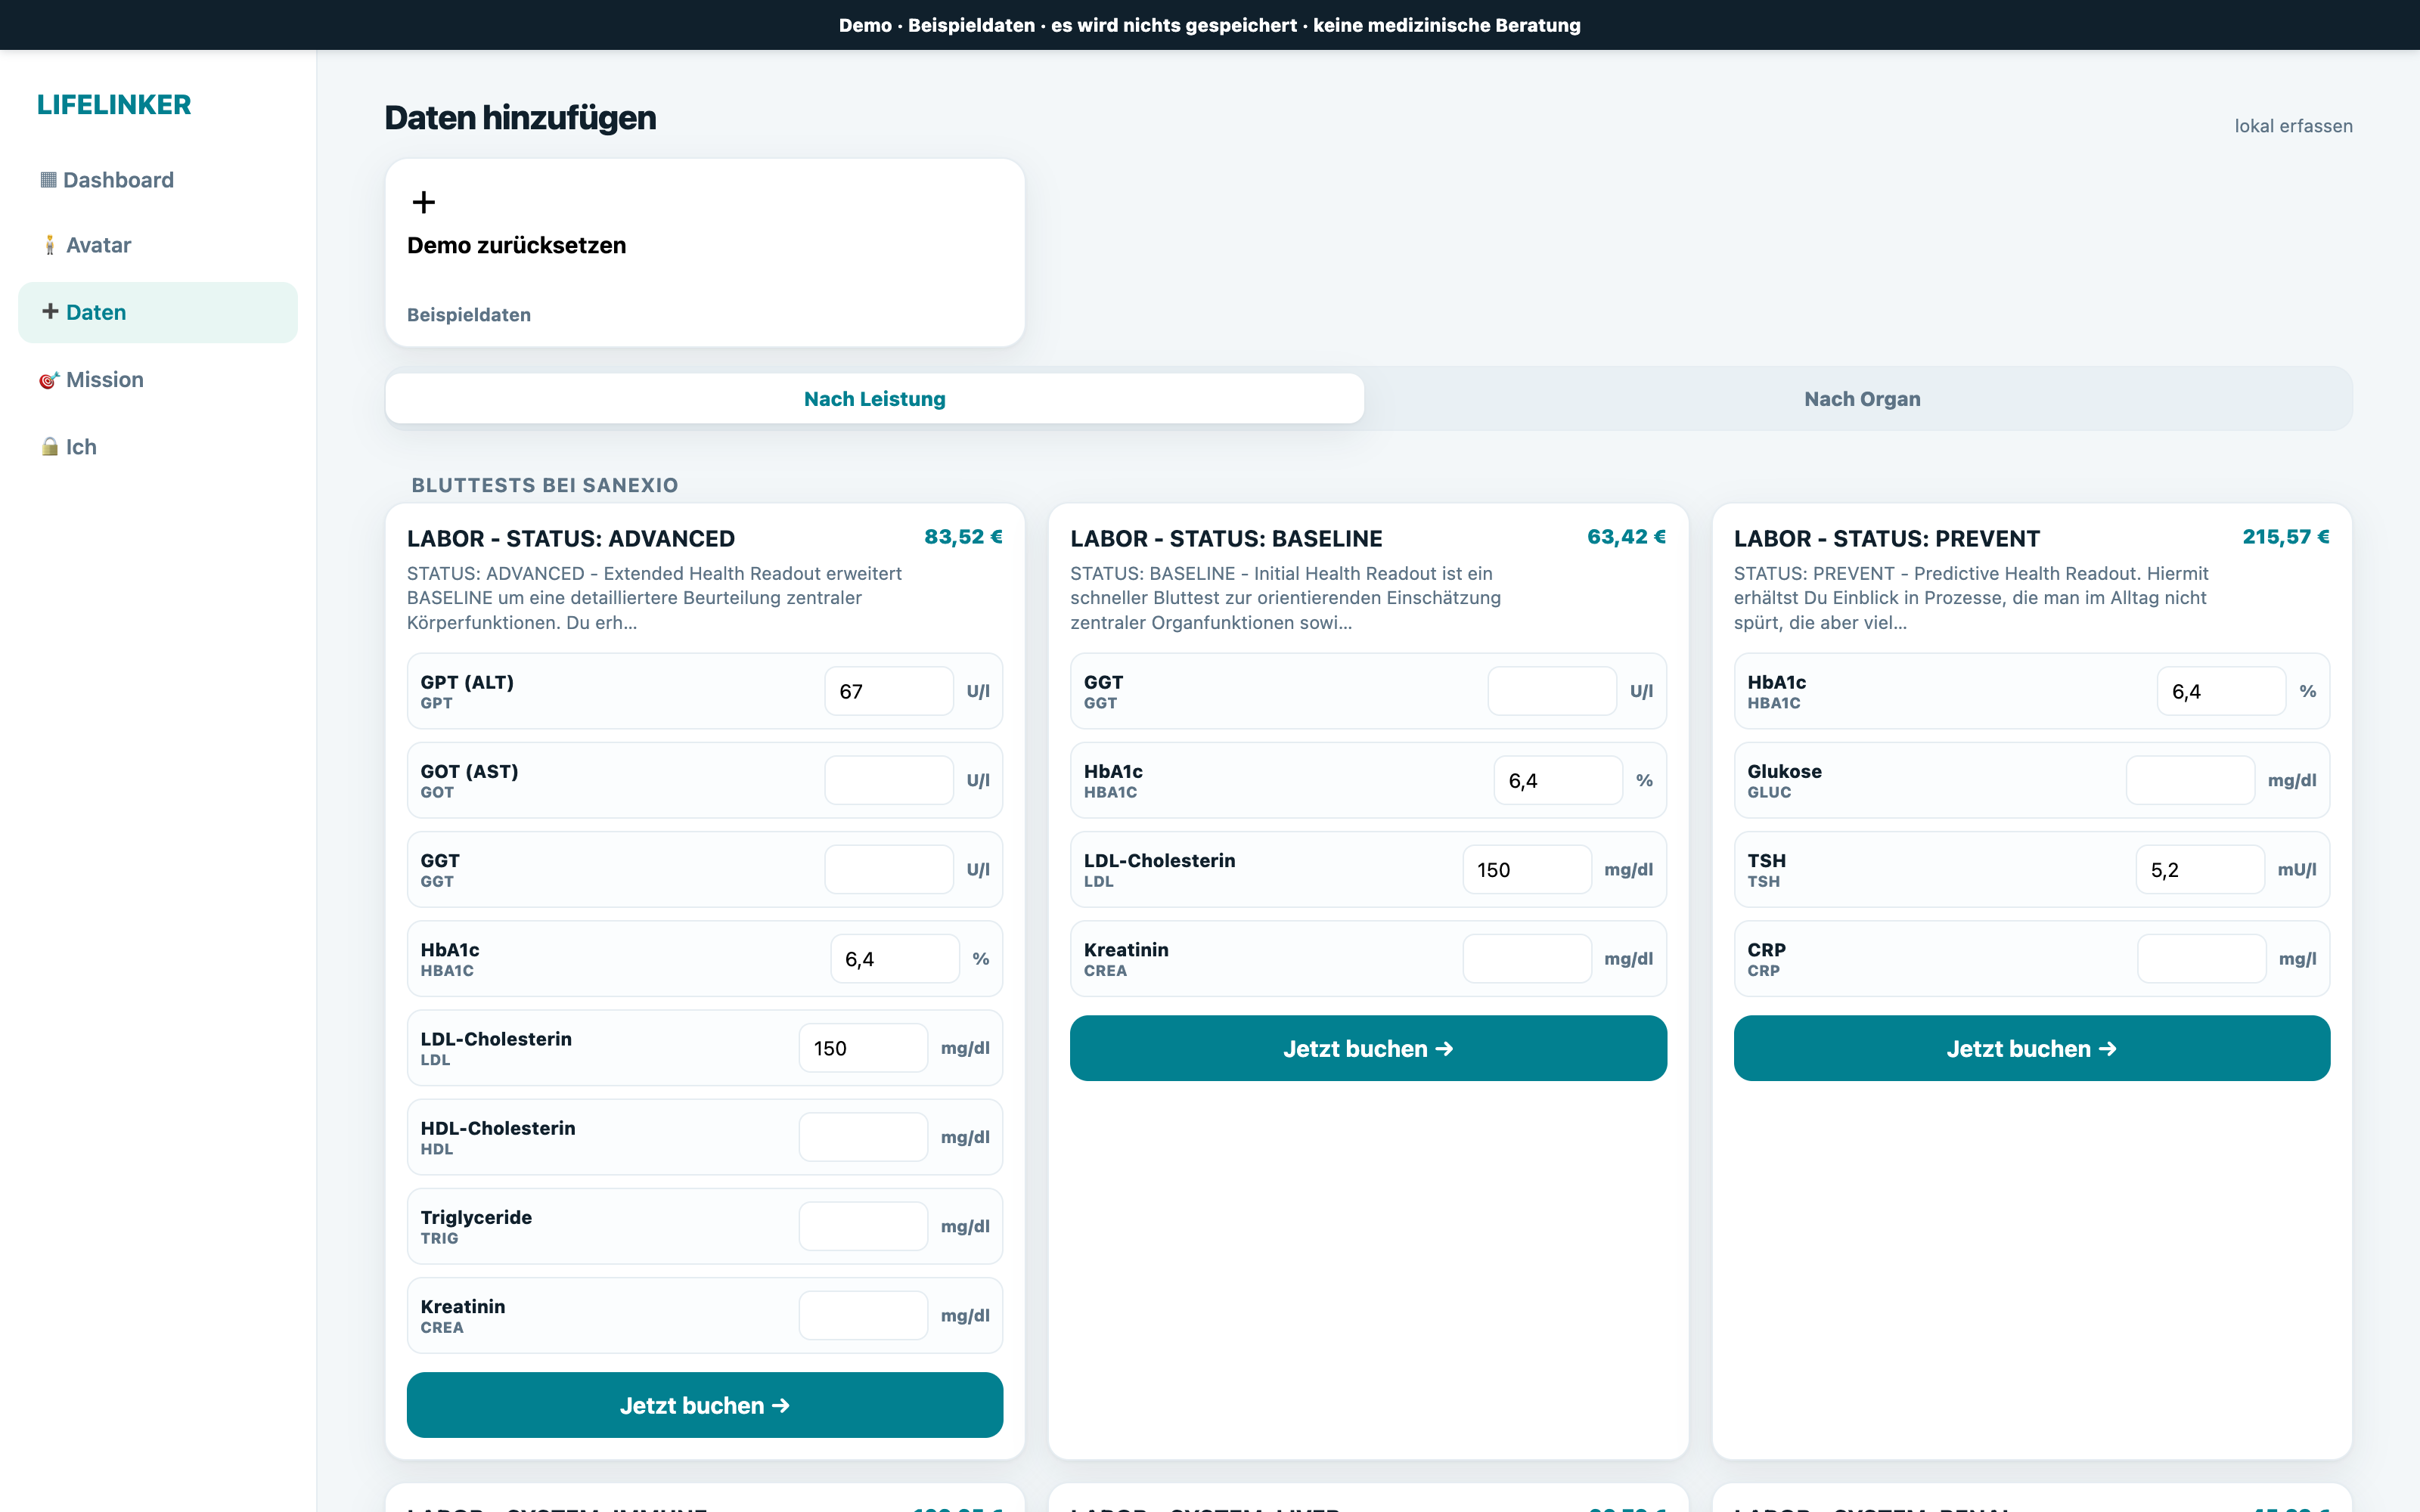This screenshot has width=2420, height=1512.
Task: Open the Dashboard grid icon
Action: [x=48, y=180]
